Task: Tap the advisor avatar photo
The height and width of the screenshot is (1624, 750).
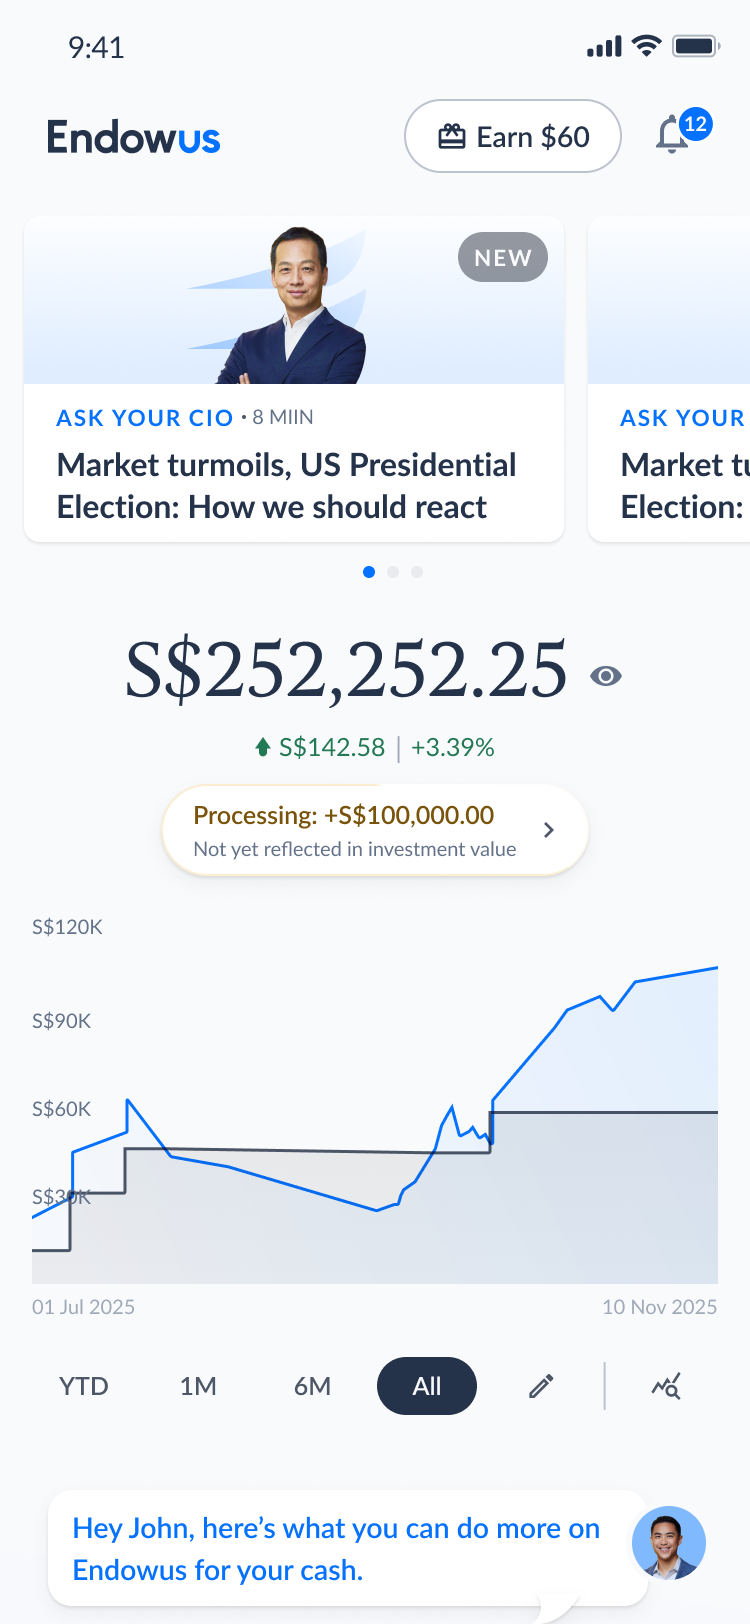Action: [669, 1543]
